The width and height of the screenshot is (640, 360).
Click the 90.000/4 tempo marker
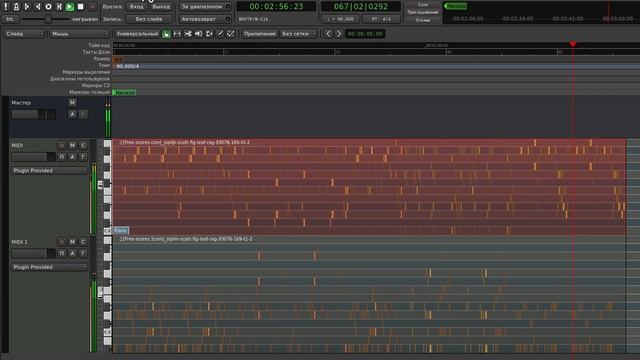click(x=127, y=66)
